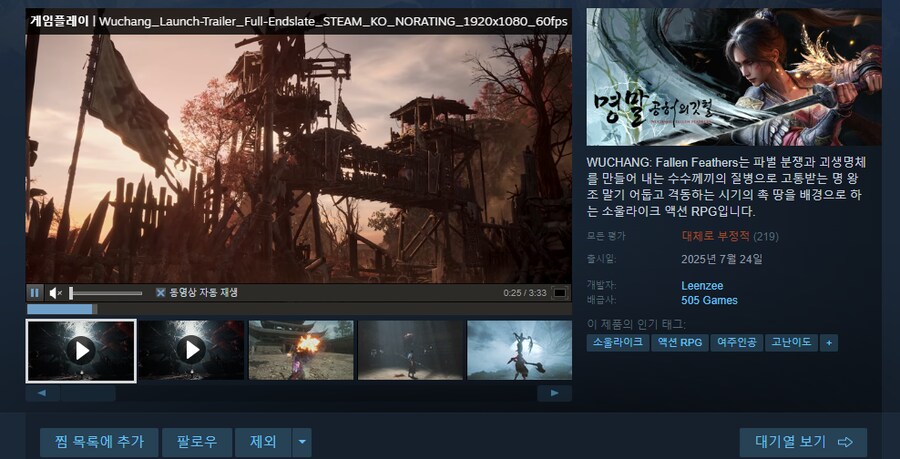Toggle the 동영상 자동 재생 checkbox
Screen dimensions: 900x459
point(161,293)
